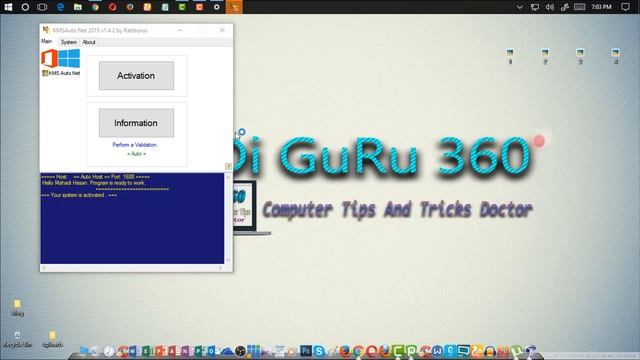Viewport: 640px width, 360px height.
Task: Open the Action Center notifications
Action: point(625,7)
